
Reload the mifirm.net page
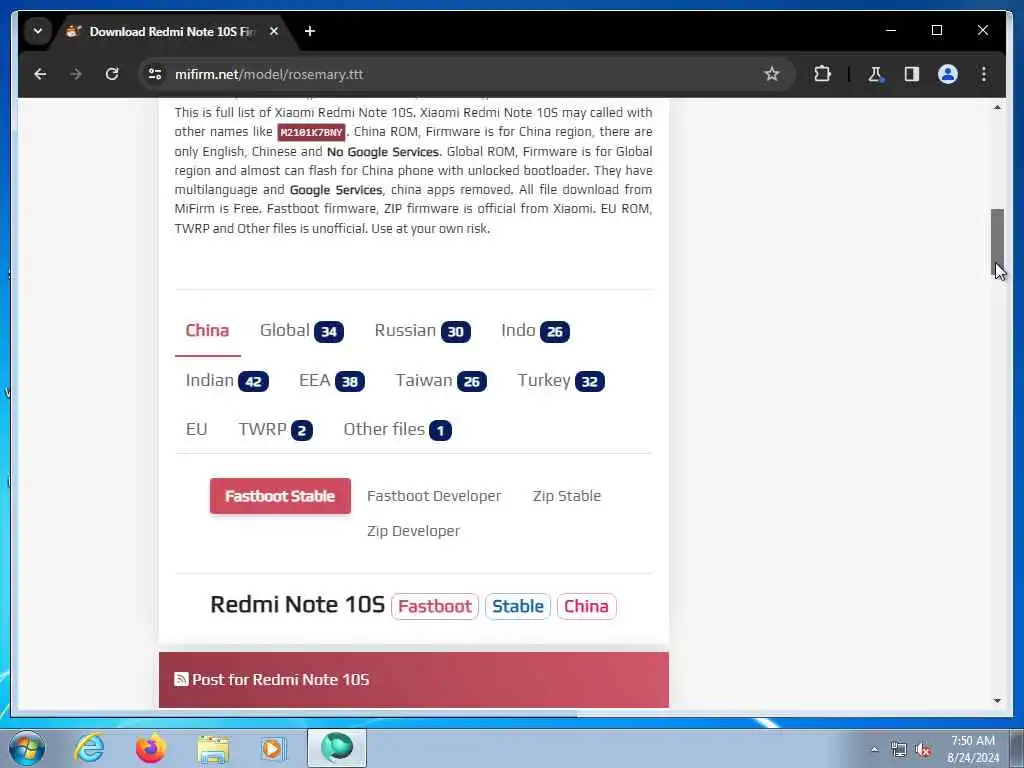[x=112, y=74]
